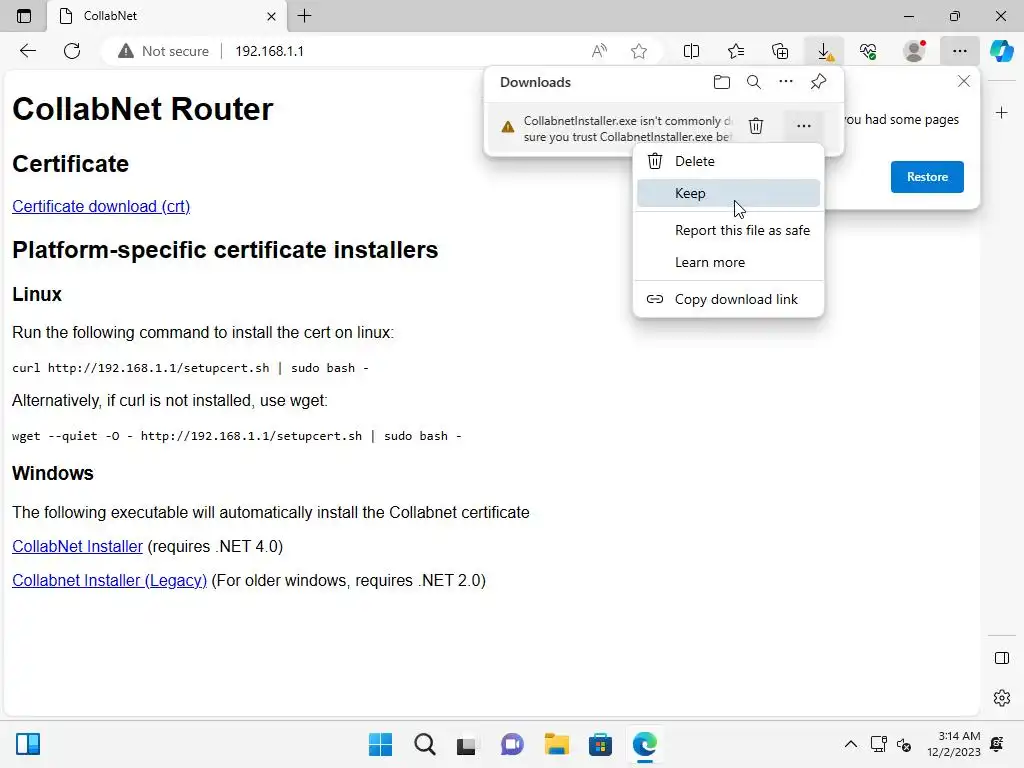Select Learn more in the context menu
Screen dimensions: 1024x768
point(728,262)
